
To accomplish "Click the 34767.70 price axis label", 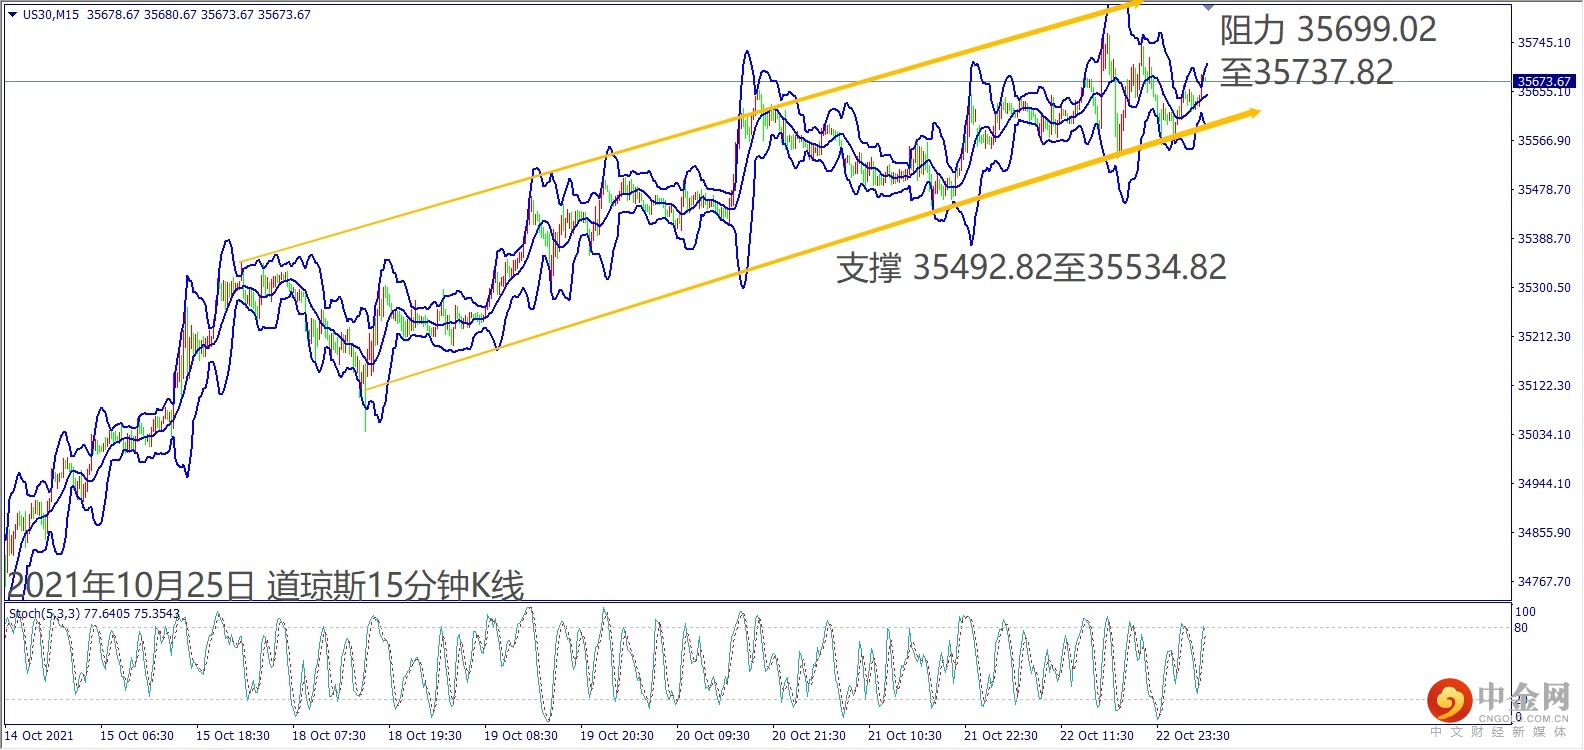I will (x=1544, y=582).
